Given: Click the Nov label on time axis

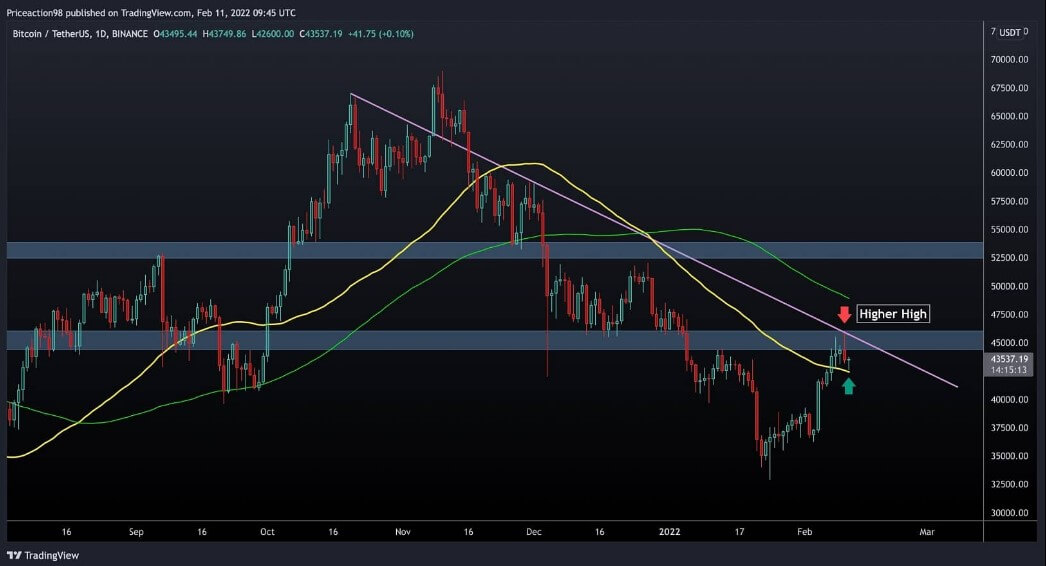Looking at the screenshot, I should (402, 532).
